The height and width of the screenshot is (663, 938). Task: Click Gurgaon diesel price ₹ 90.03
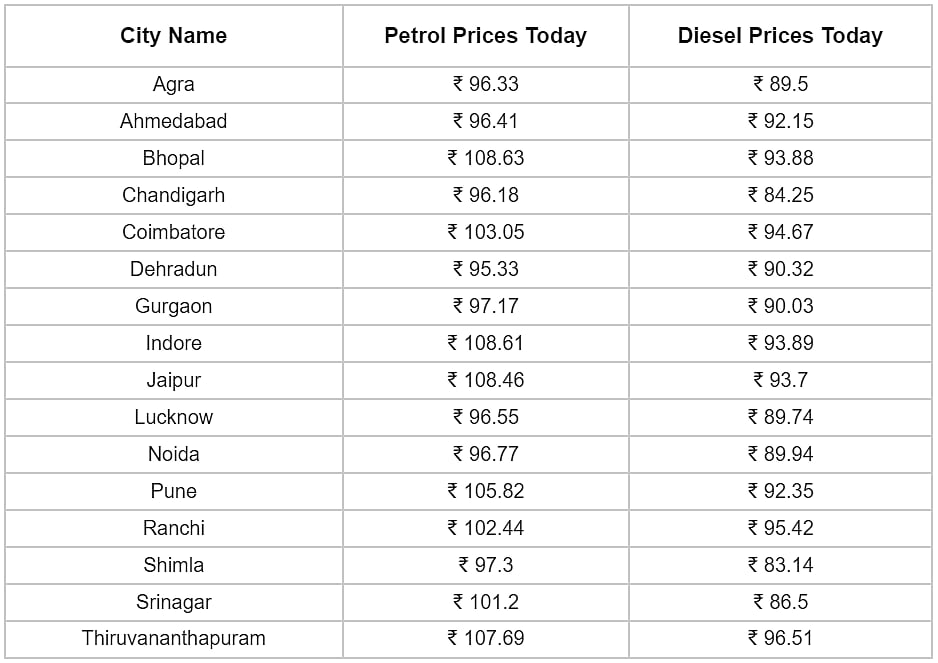[780, 306]
